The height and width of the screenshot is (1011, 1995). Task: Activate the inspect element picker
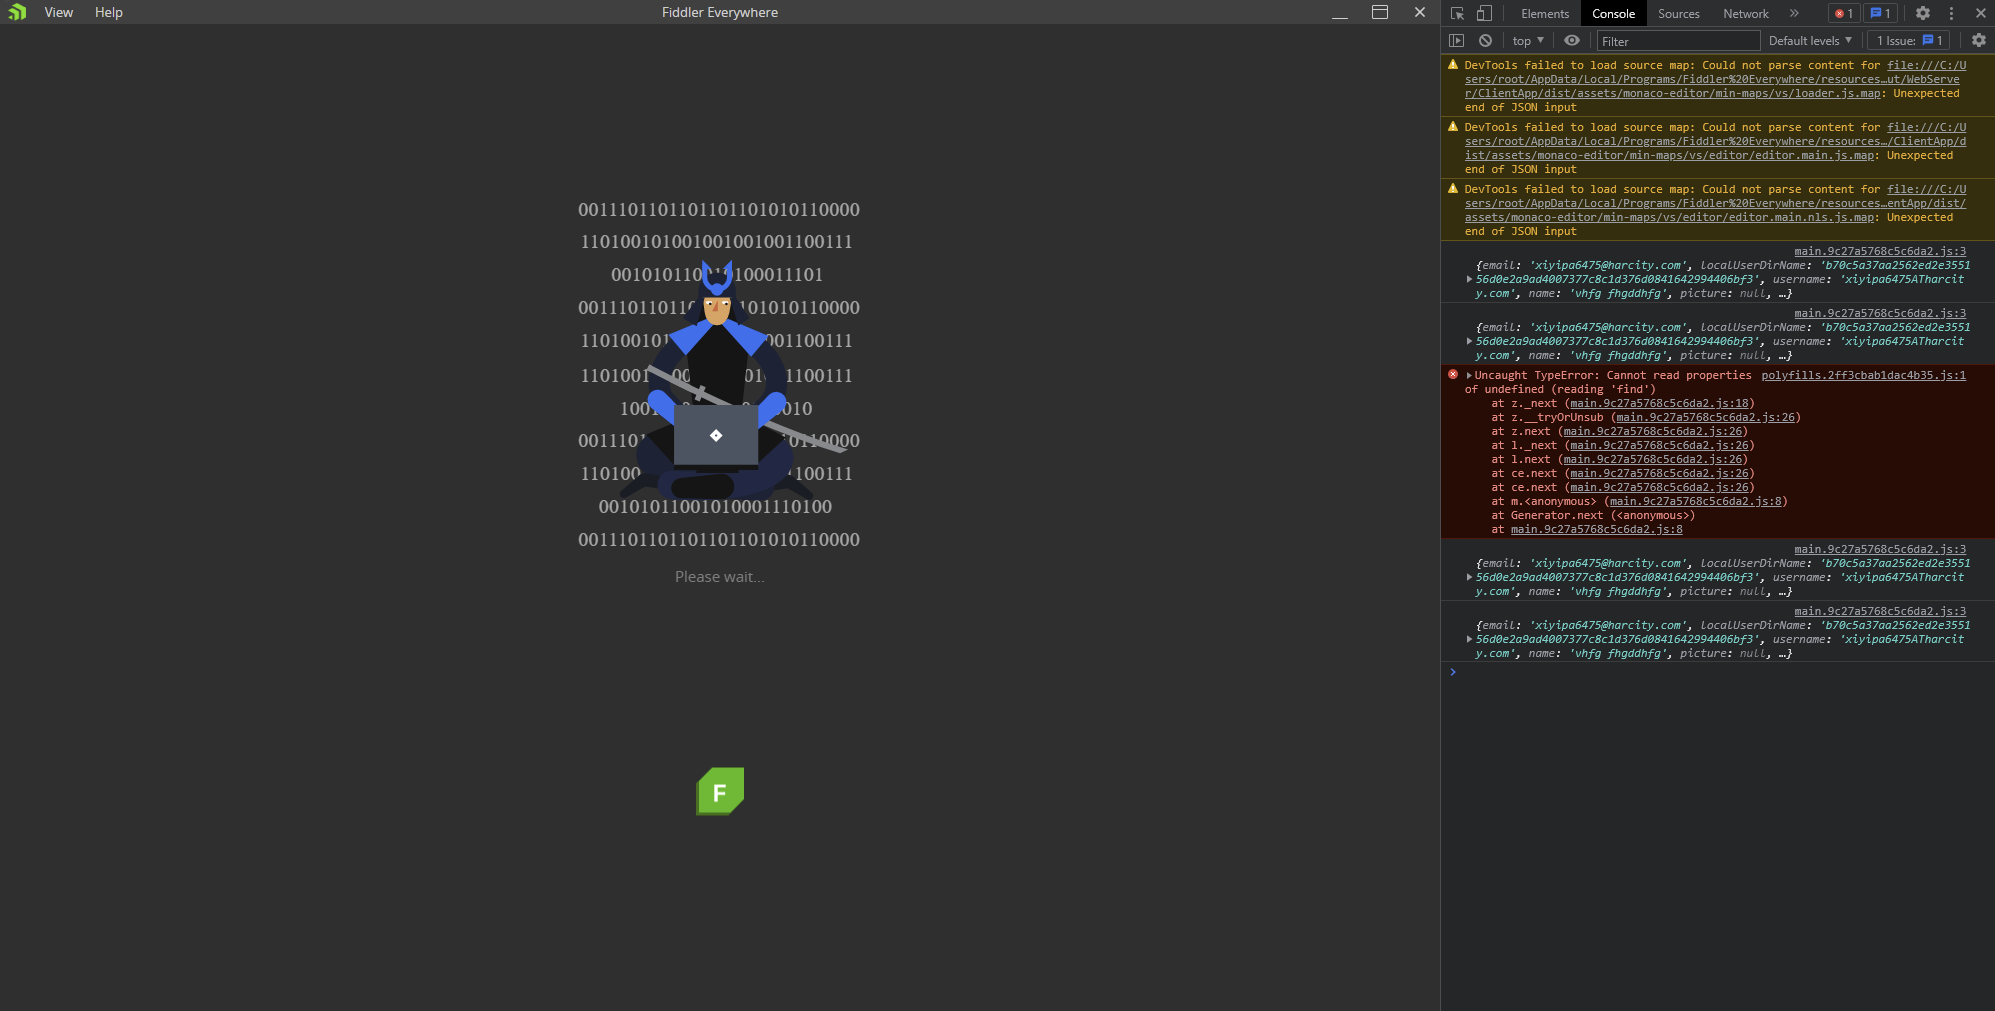1457,13
